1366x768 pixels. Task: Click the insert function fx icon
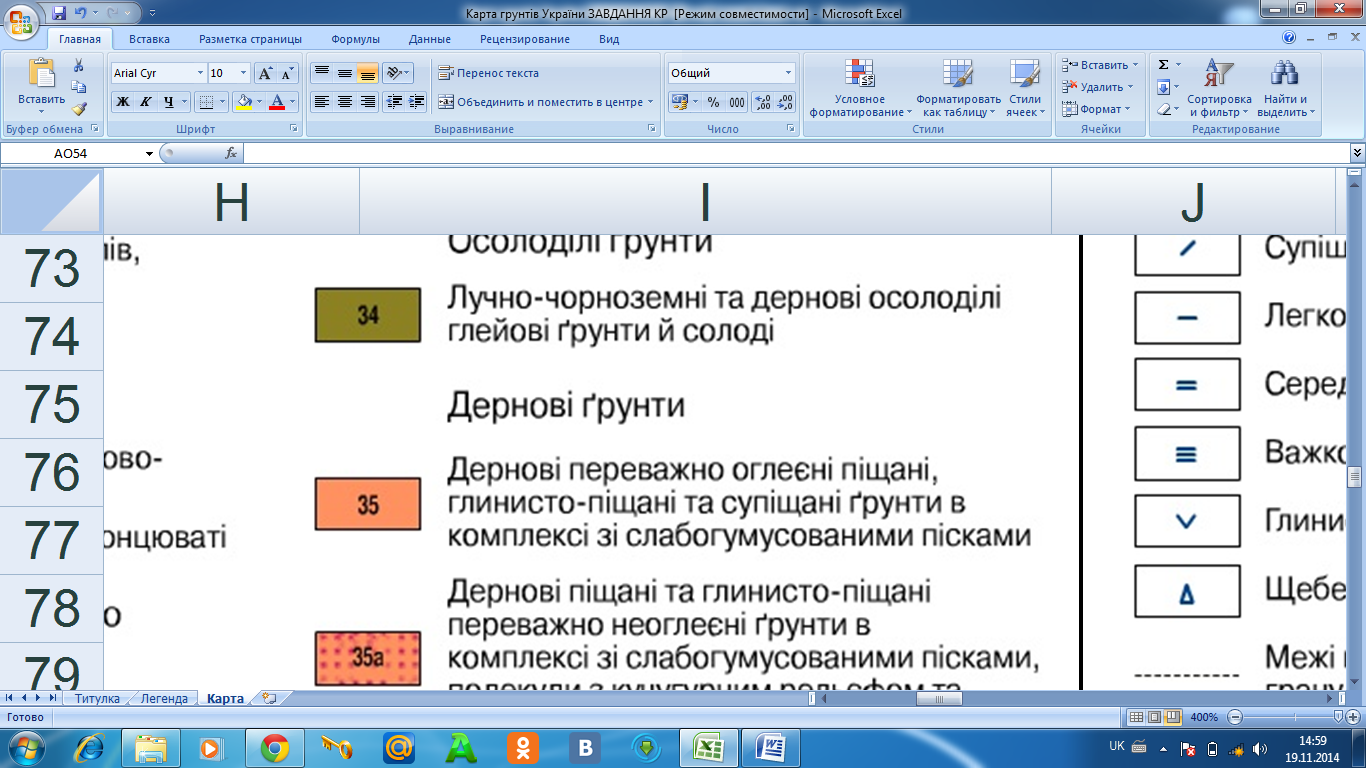[x=231, y=153]
